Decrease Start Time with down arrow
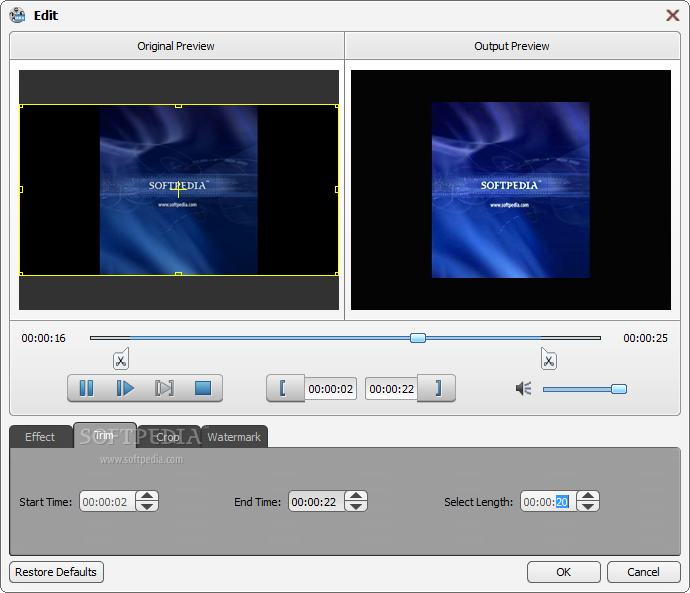Viewport: 690px width, 593px height. click(x=147, y=506)
